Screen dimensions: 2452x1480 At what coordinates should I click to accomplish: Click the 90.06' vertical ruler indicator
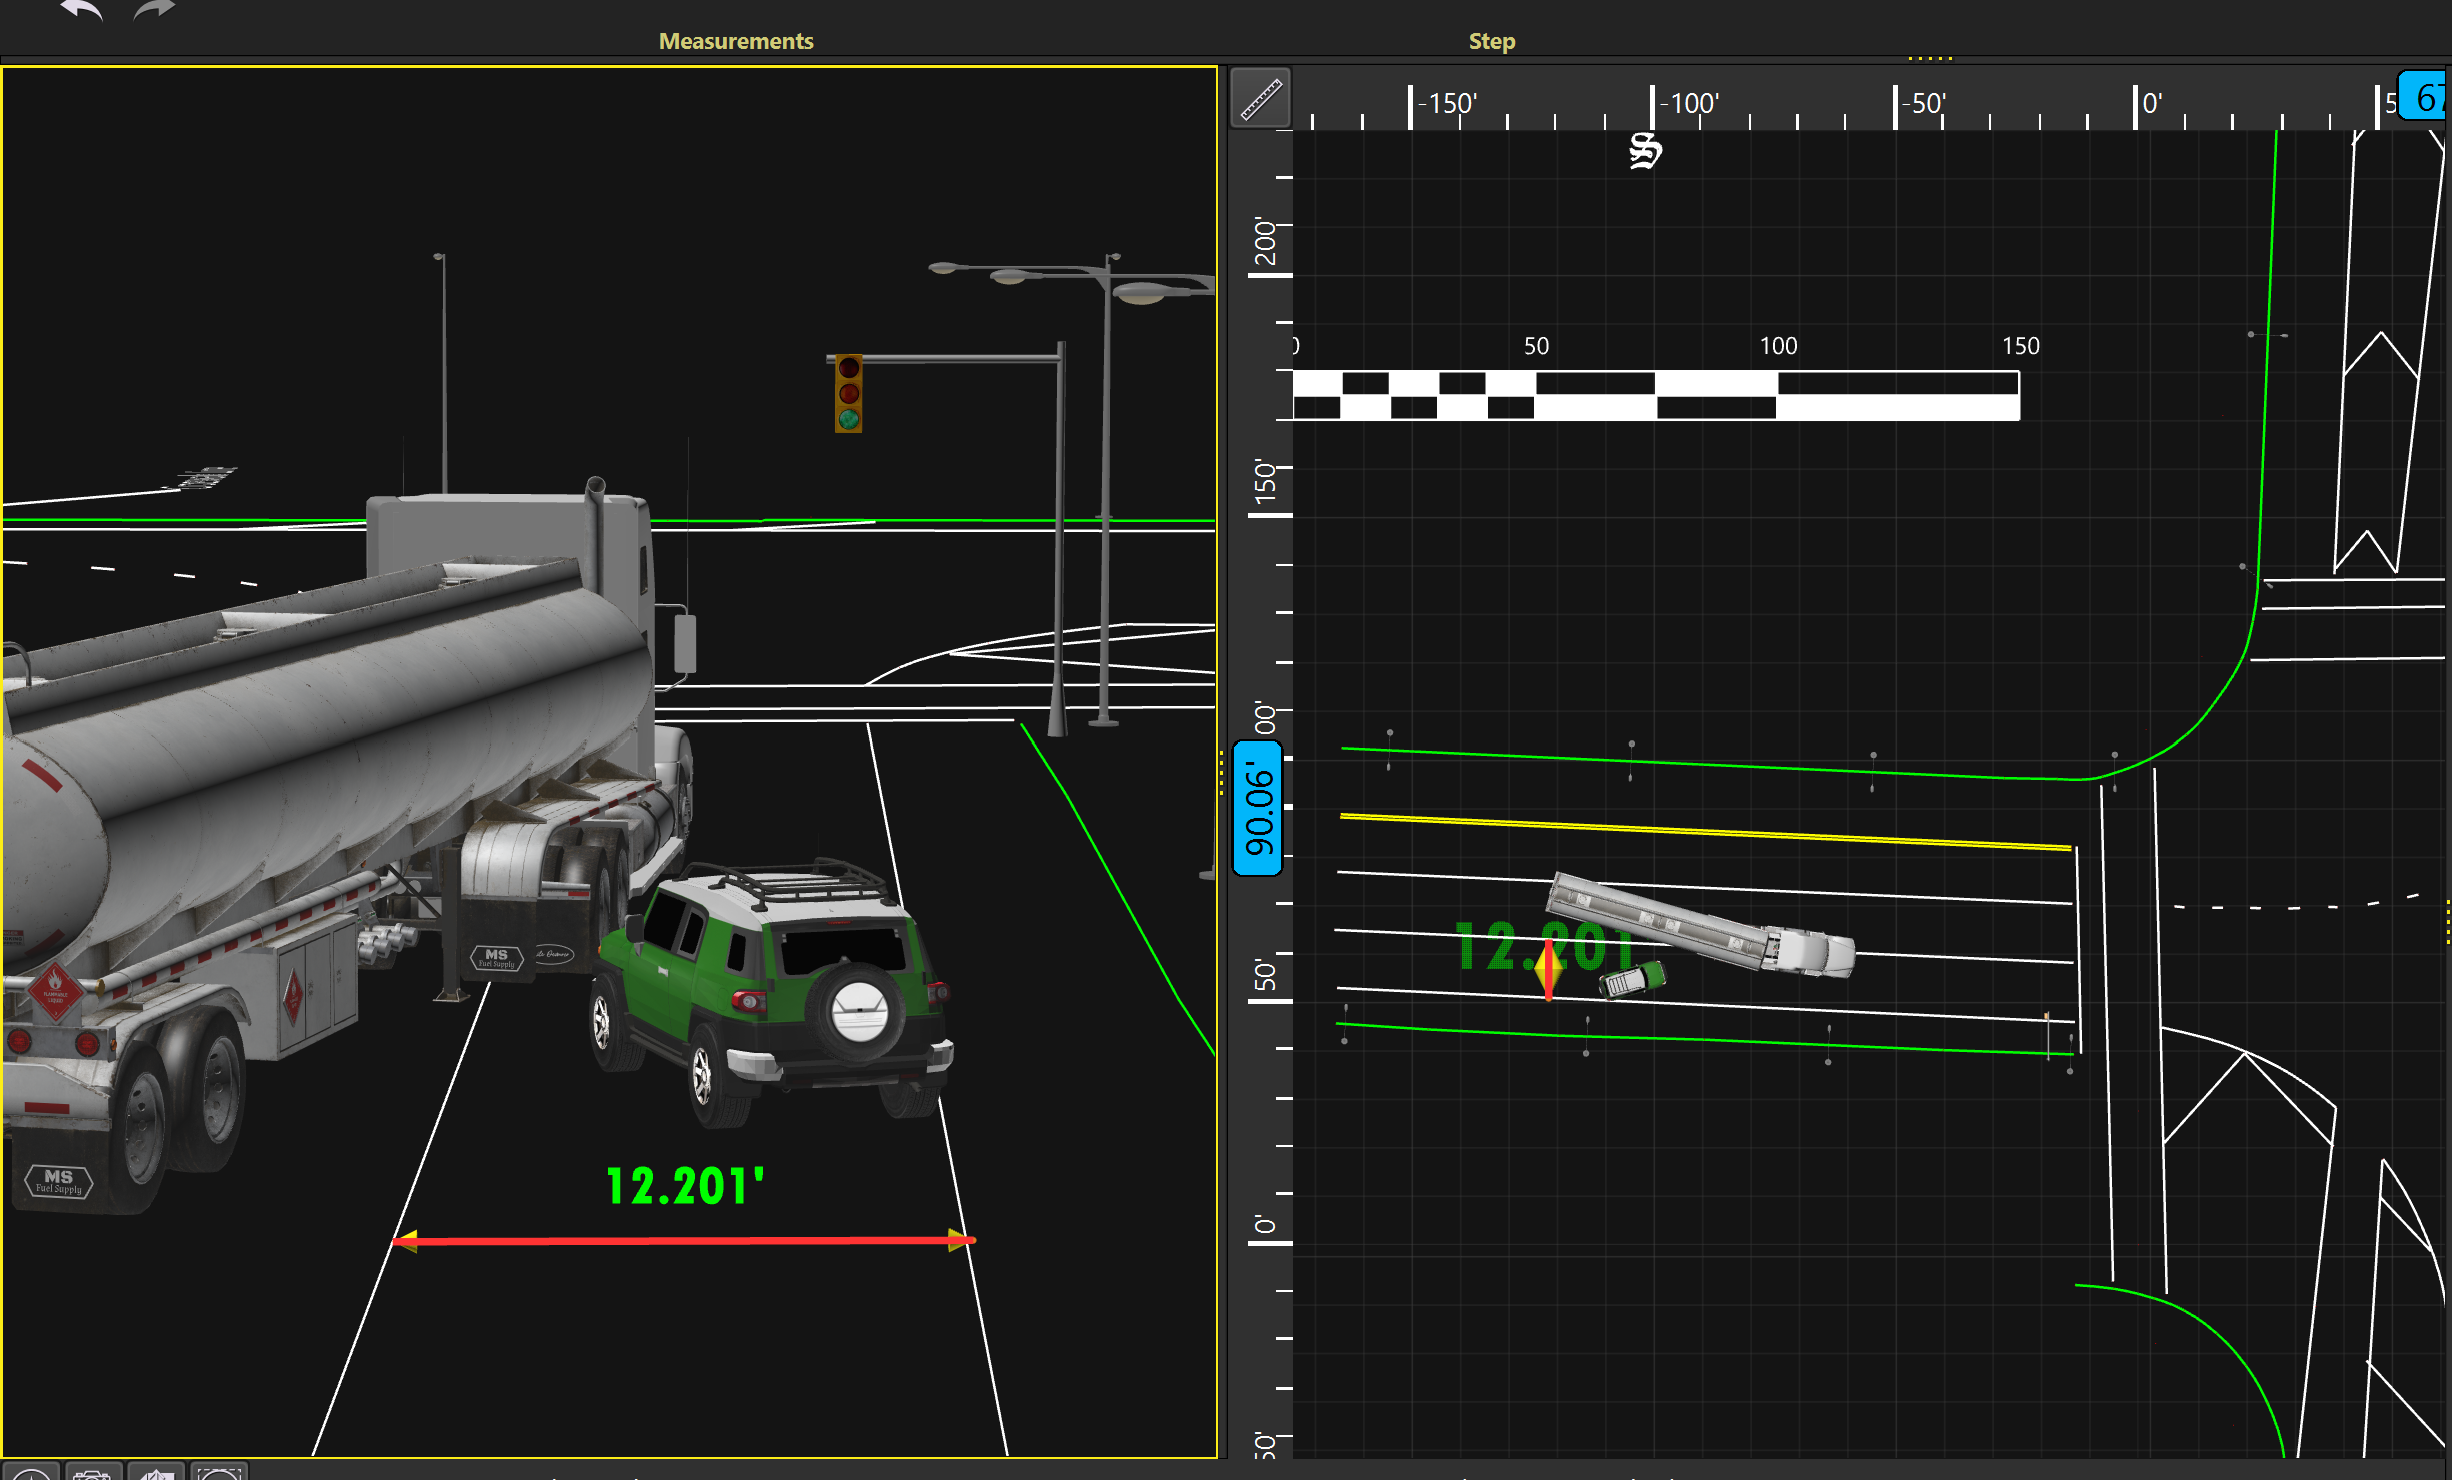click(x=1257, y=808)
